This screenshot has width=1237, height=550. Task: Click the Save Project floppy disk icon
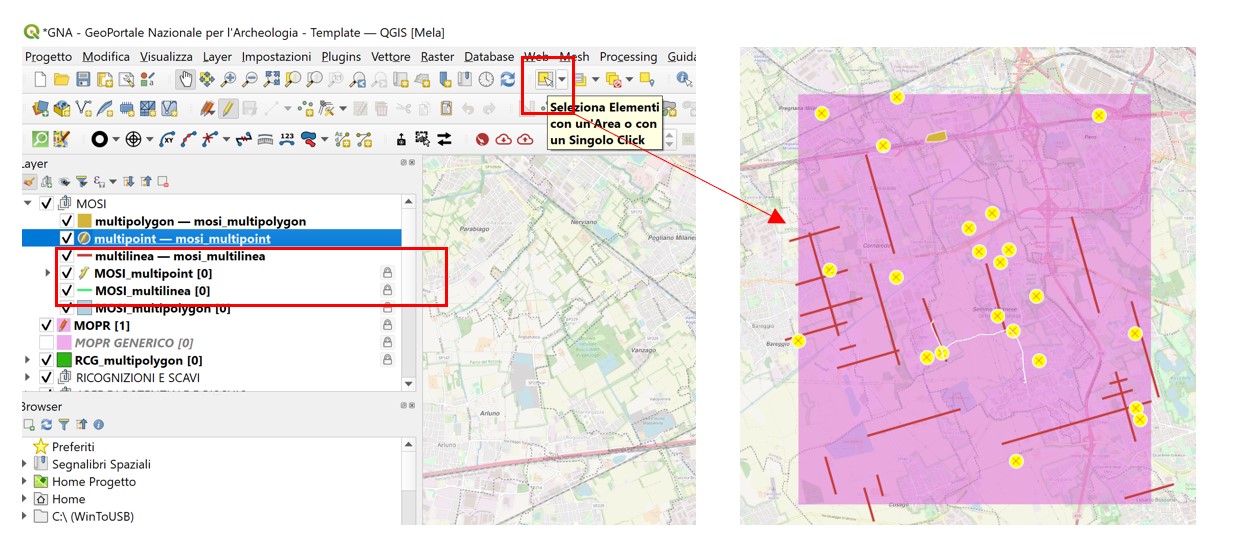83,79
